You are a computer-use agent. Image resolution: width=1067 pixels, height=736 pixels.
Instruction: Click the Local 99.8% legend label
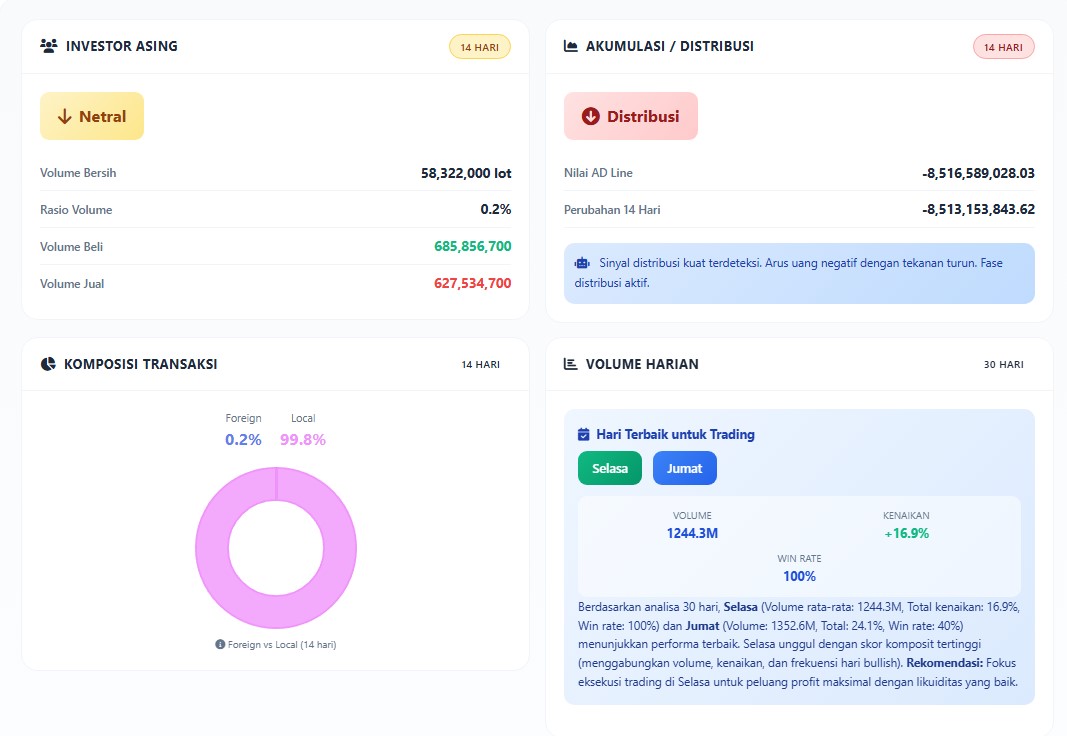point(303,430)
